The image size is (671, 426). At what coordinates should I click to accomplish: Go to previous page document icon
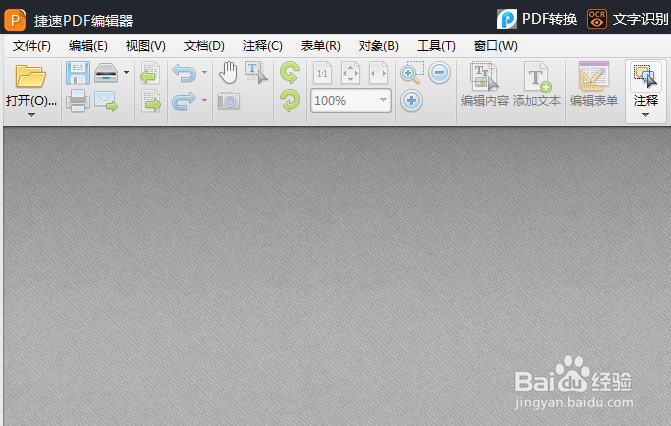(150, 73)
